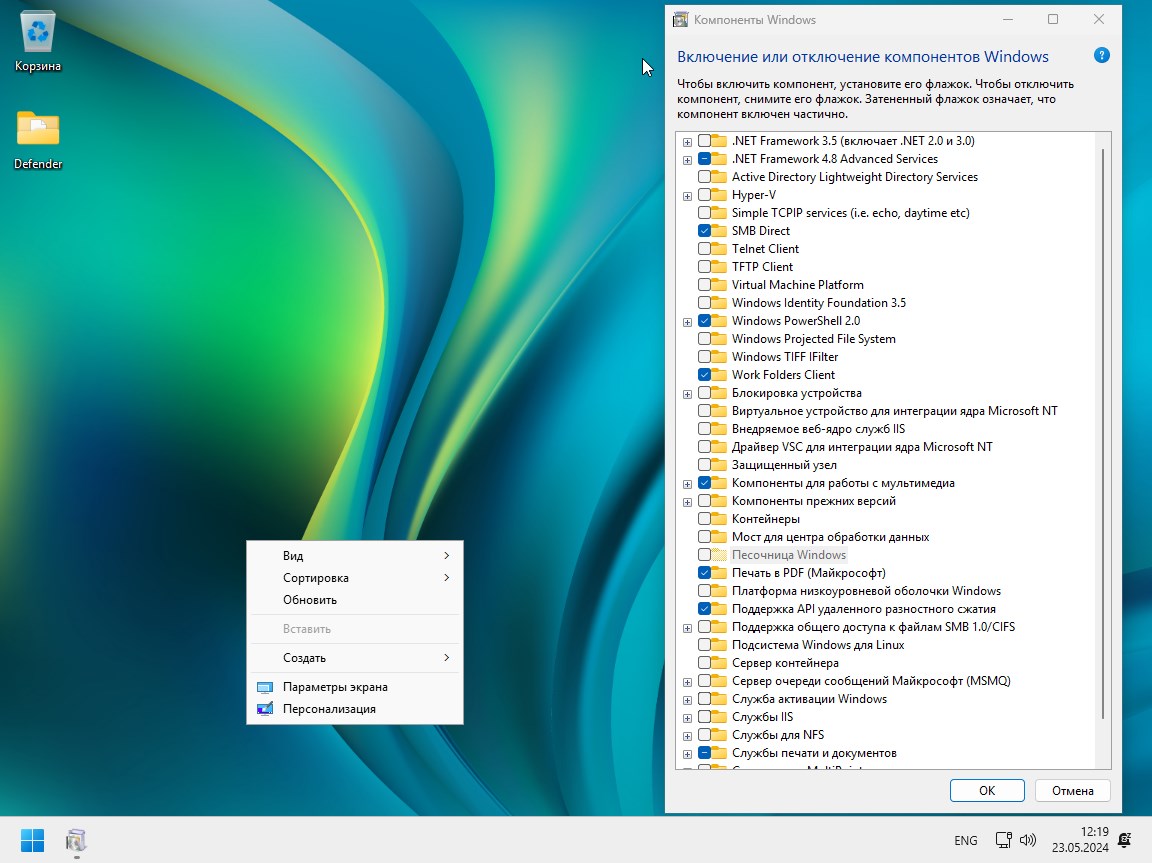Click the Службы для NFS folder icon
This screenshot has width=1152, height=863.
719,734
